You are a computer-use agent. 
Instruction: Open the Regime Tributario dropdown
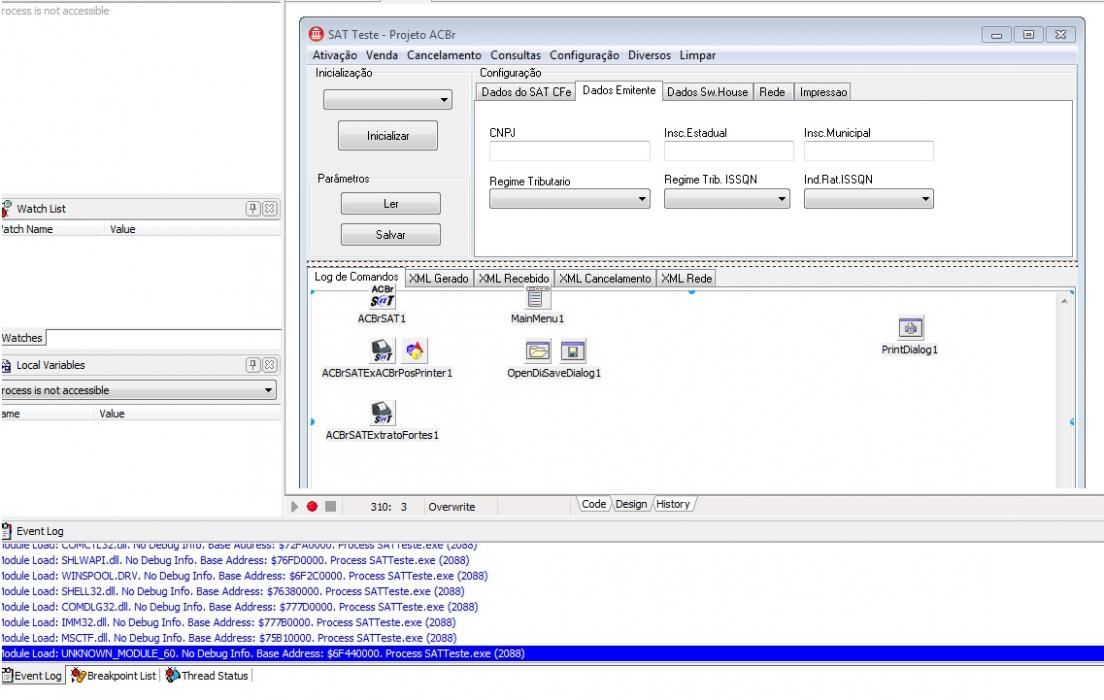570,199
